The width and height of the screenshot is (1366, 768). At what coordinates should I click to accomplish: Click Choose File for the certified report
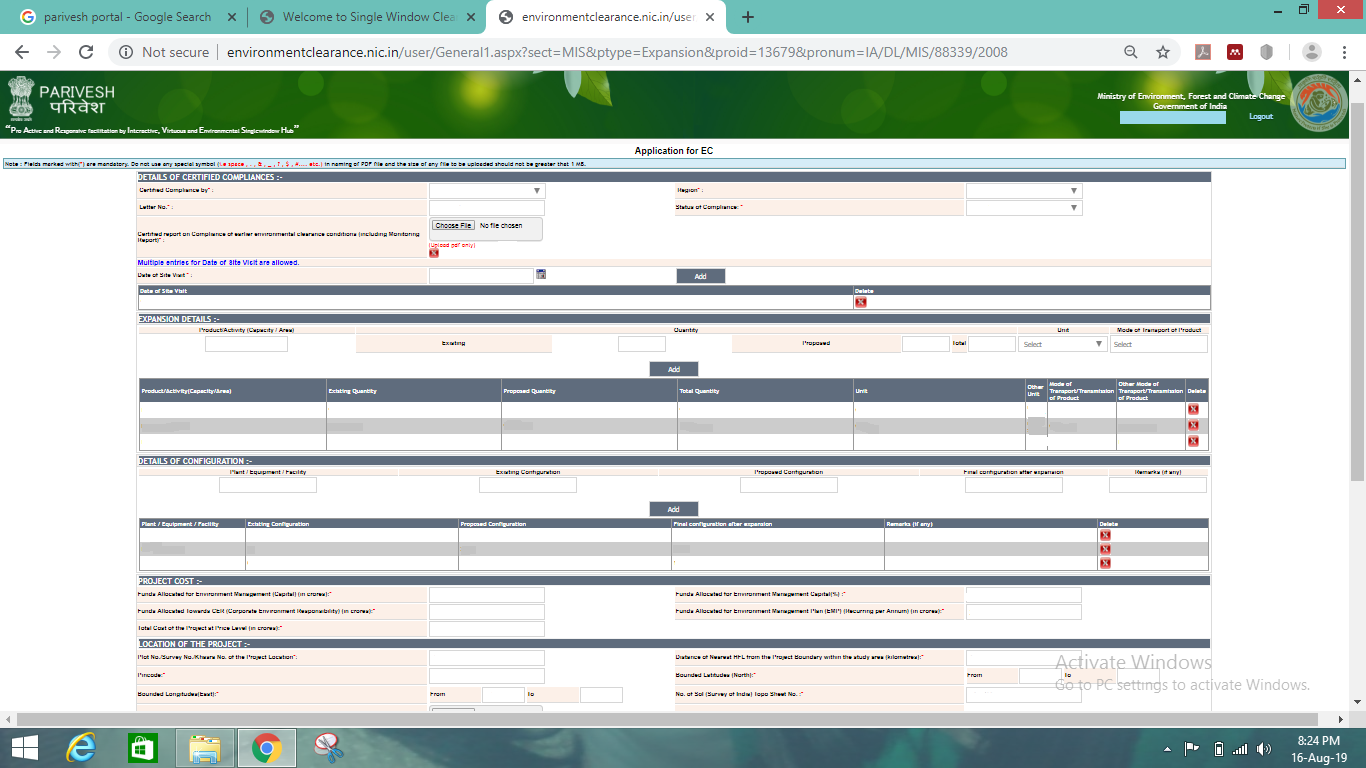pos(453,226)
